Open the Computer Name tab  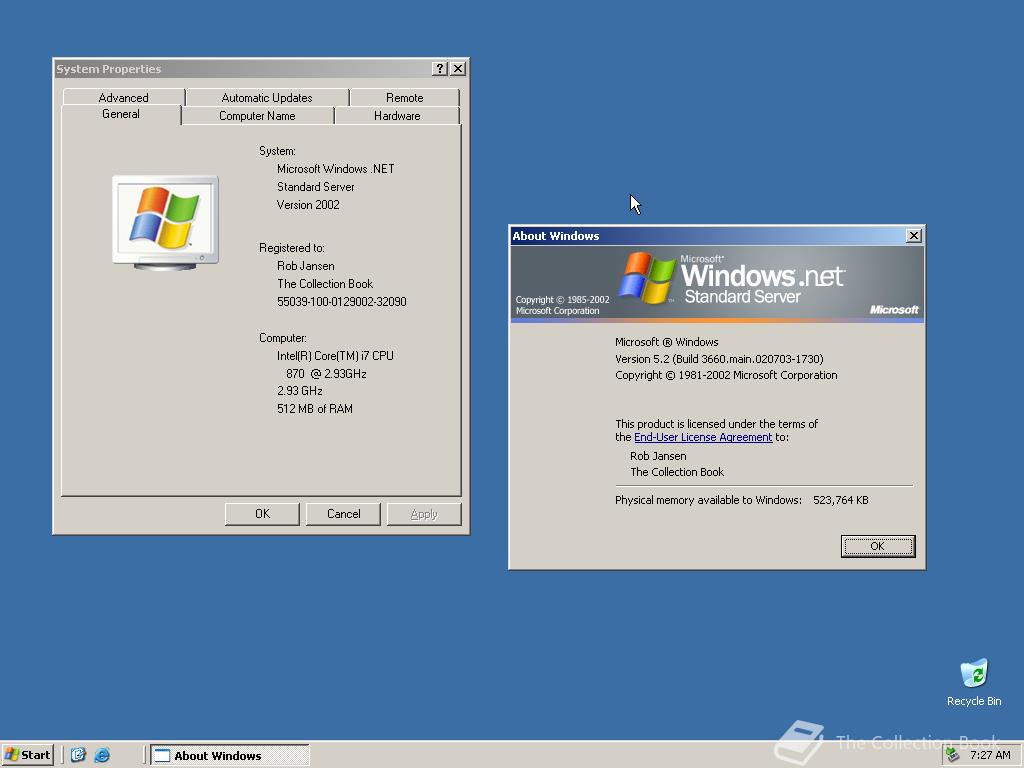257,116
